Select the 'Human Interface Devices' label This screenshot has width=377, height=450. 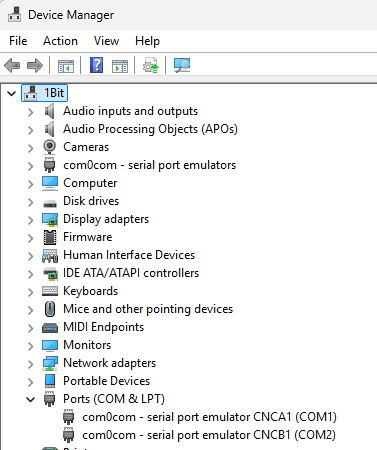(129, 255)
